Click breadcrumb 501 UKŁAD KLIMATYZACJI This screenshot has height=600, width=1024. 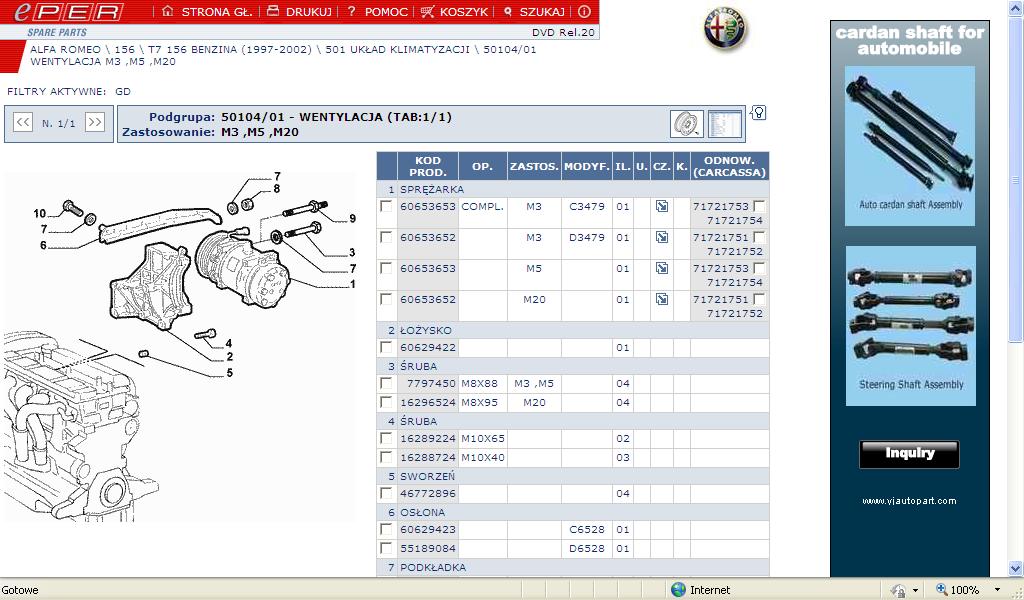point(397,50)
